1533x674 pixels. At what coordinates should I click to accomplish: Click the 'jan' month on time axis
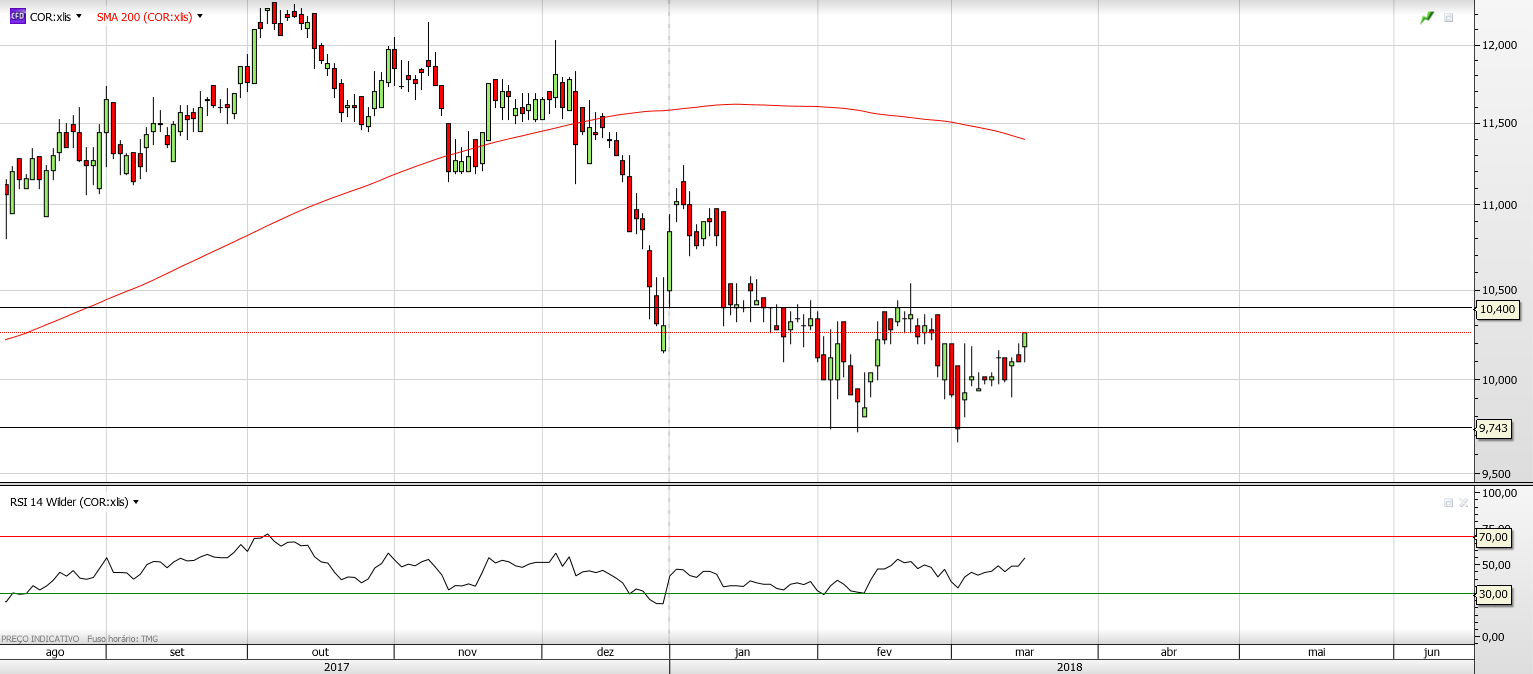[742, 652]
